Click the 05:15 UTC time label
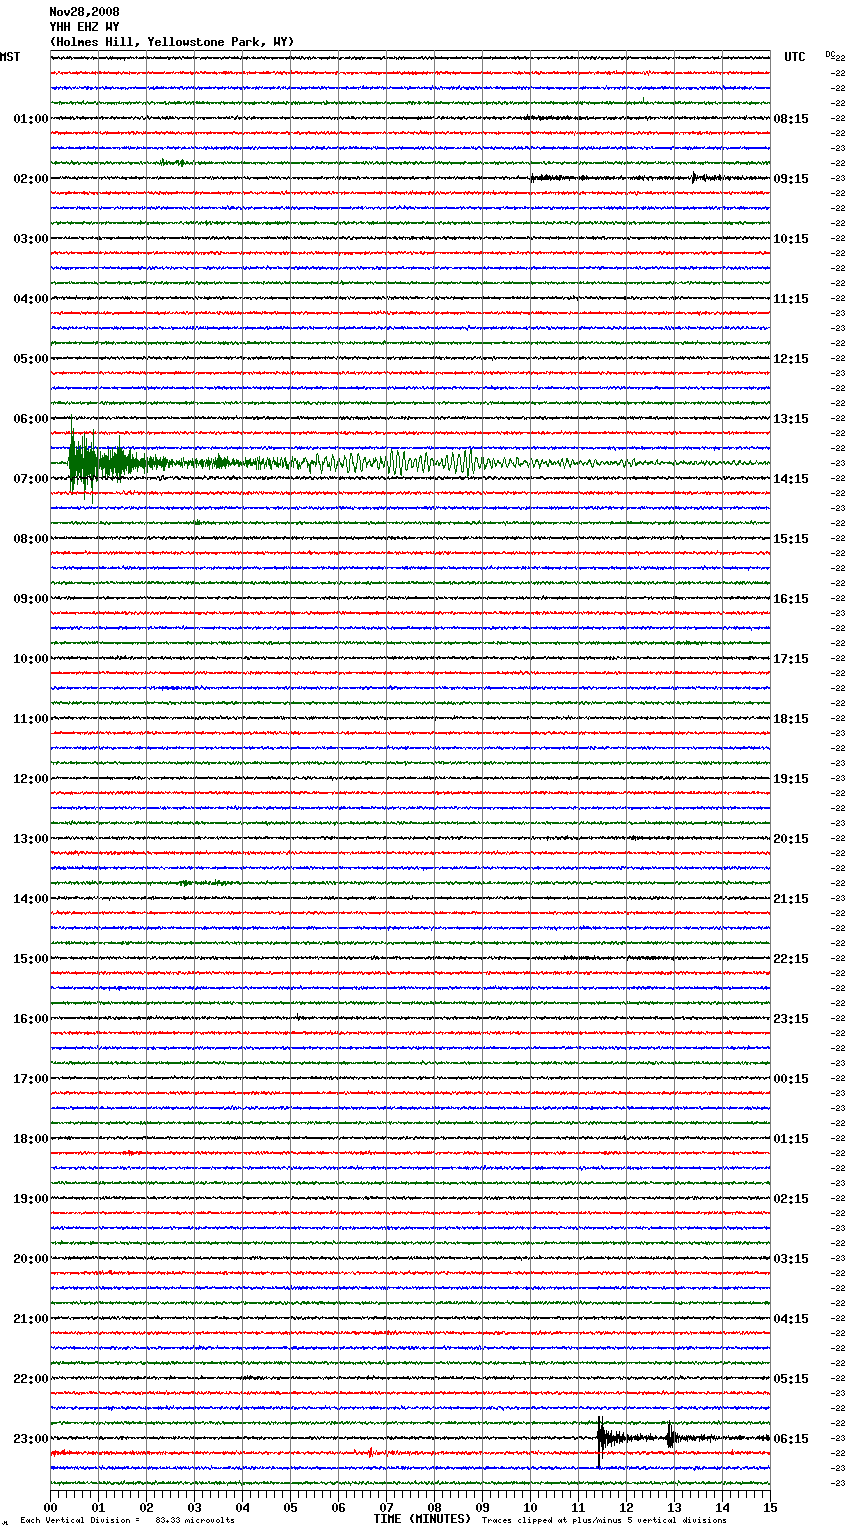Screen dimensions: 850x1534 791,1379
